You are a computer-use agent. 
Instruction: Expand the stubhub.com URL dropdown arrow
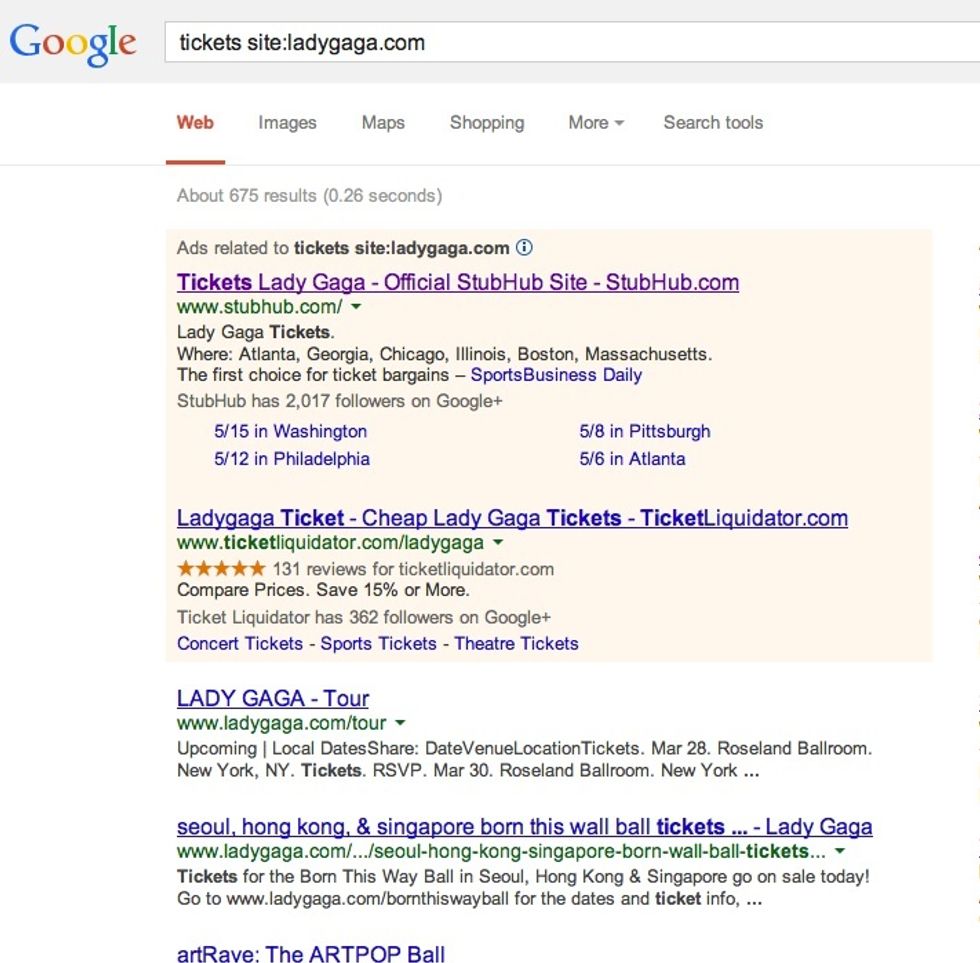(x=356, y=307)
